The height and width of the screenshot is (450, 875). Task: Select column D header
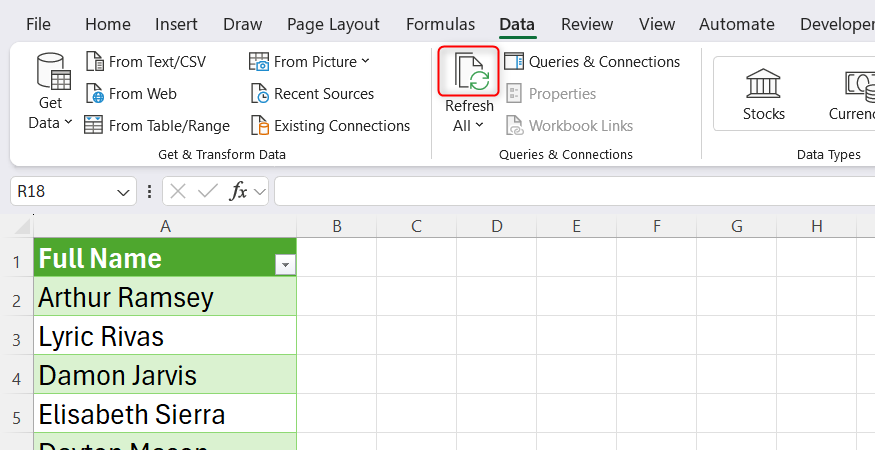[x=497, y=226]
